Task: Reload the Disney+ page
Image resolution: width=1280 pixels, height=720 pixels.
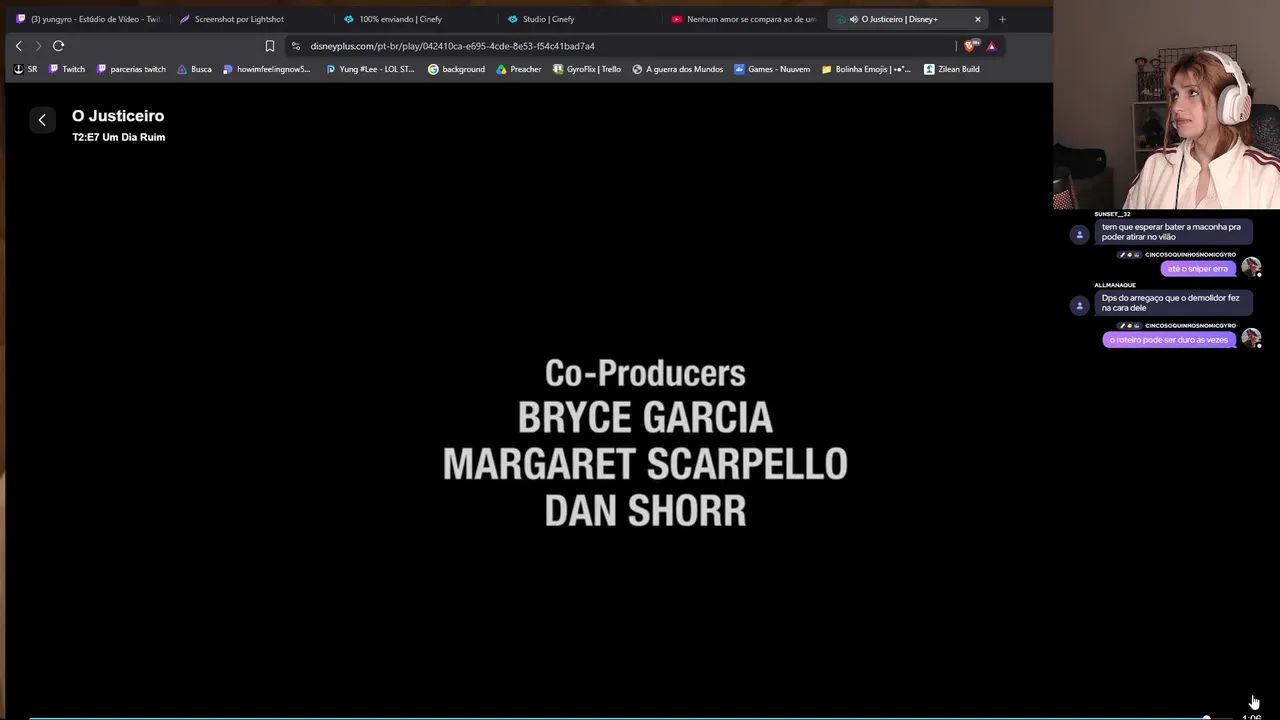Action: pyautogui.click(x=59, y=46)
